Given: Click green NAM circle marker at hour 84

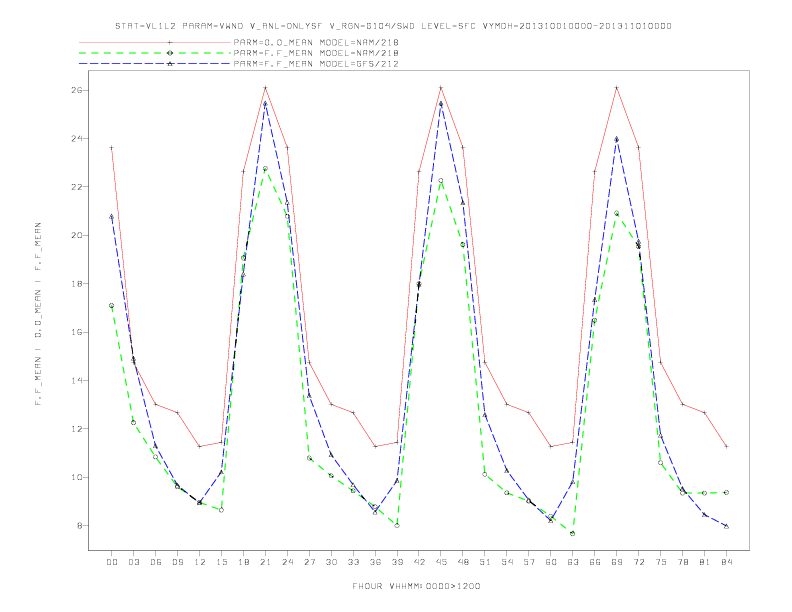Looking at the screenshot, I should [x=726, y=492].
